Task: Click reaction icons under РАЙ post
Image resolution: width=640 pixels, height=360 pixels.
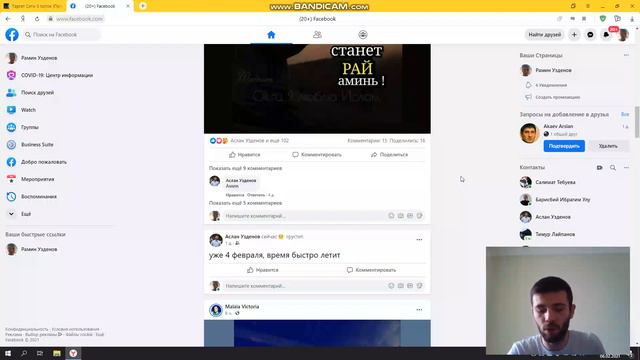Action: pos(218,140)
